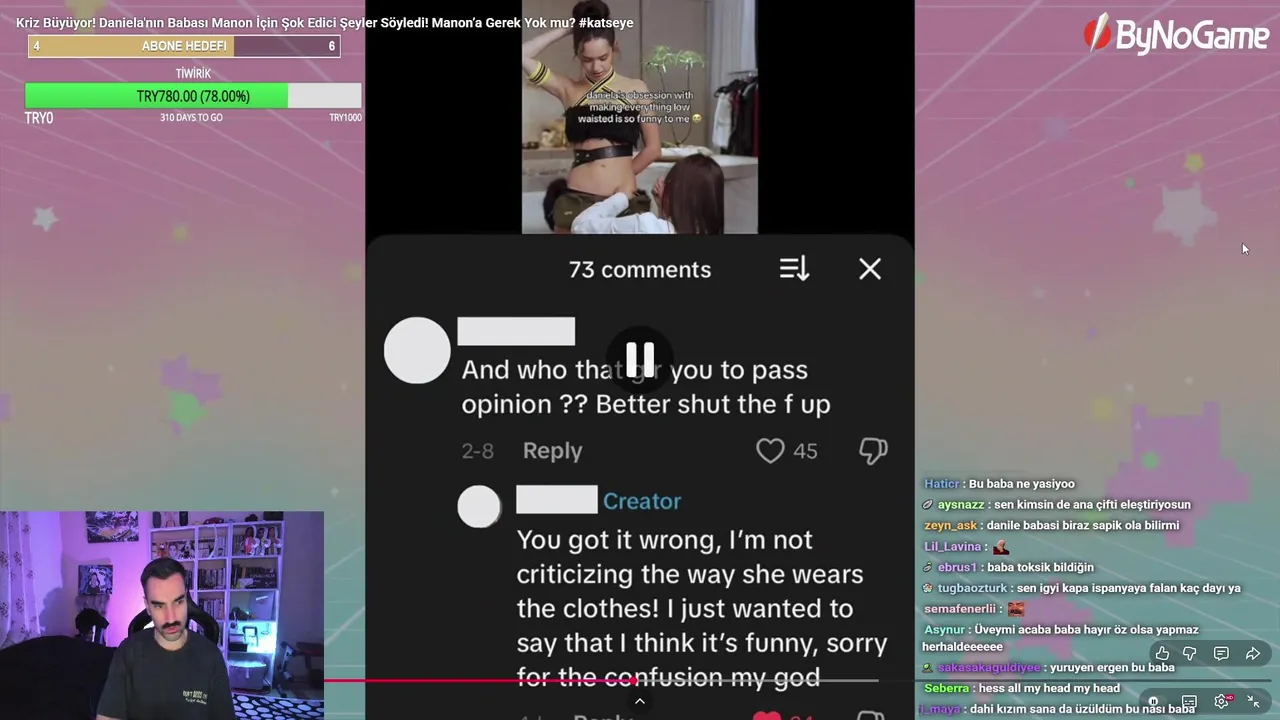Click the small pause icon in player controls
1280x720 pixels.
[x=1153, y=702]
